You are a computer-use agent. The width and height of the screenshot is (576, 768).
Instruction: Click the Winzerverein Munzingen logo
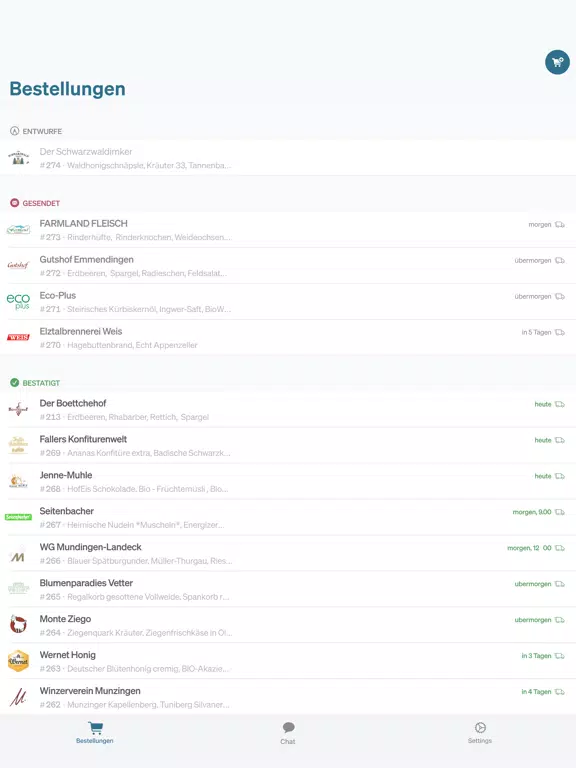18,697
